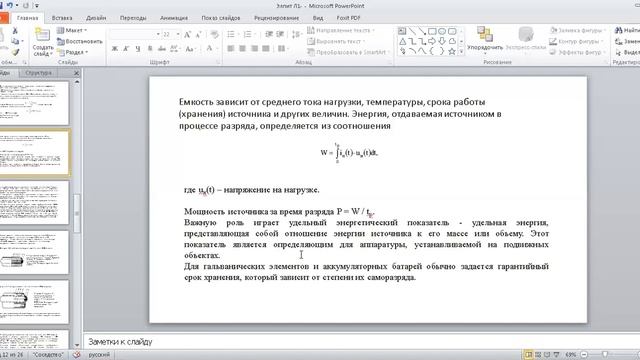Click Направление текста button
640x360 pixels.
click(x=340, y=31)
